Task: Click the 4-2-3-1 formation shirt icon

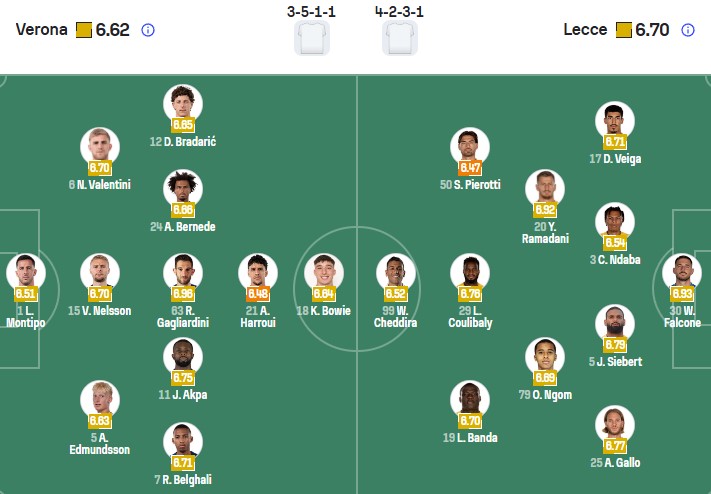Action: [400, 38]
